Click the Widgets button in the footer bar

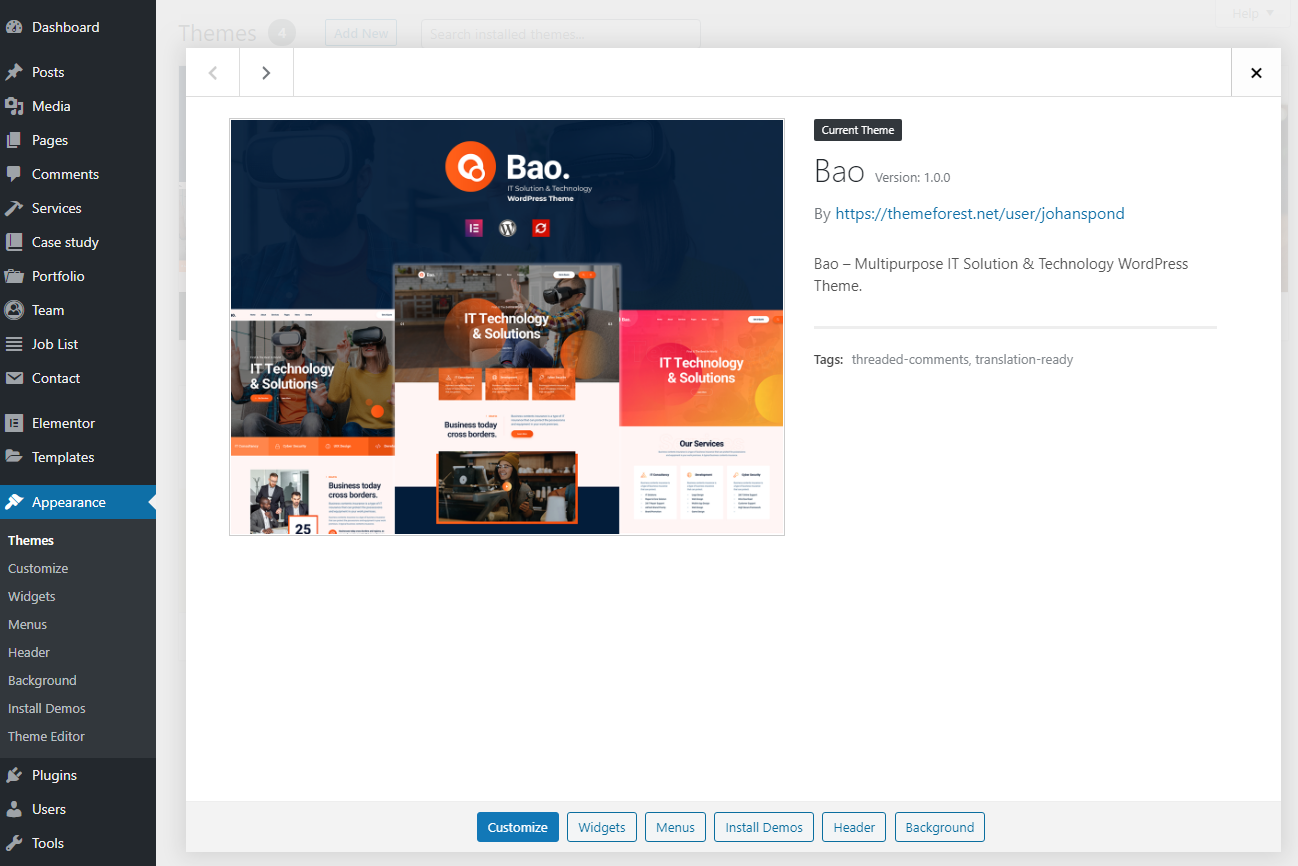[x=602, y=827]
